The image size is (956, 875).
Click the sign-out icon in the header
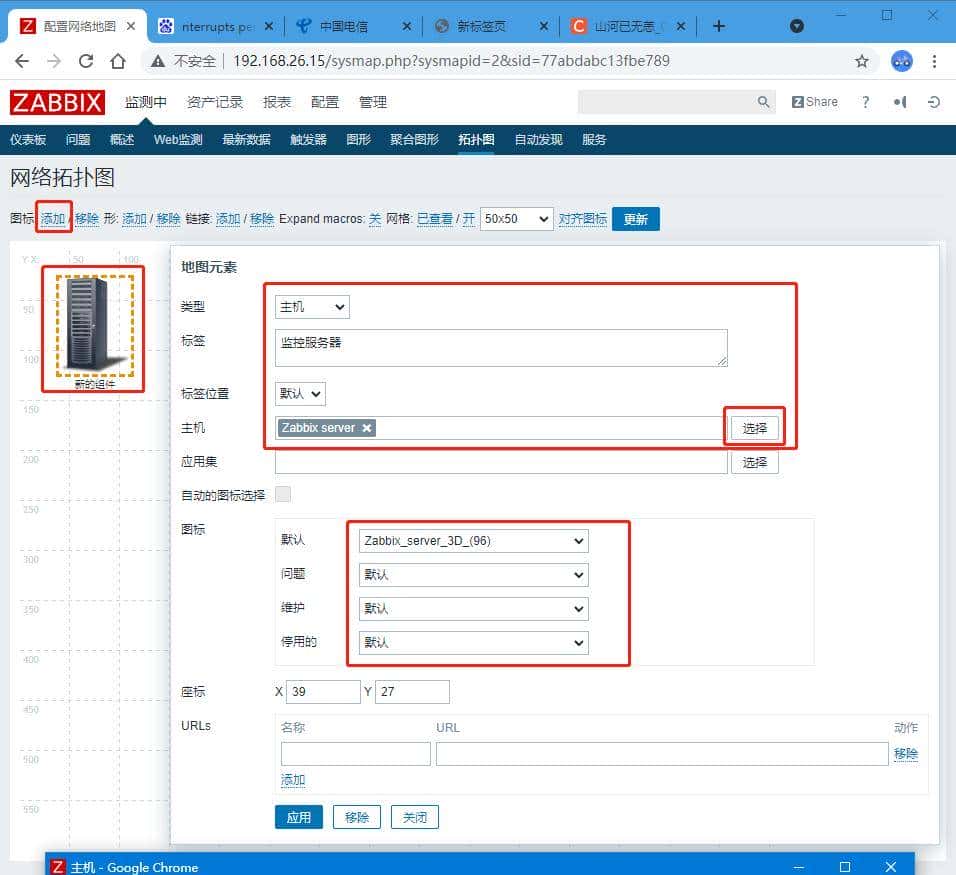click(932, 101)
